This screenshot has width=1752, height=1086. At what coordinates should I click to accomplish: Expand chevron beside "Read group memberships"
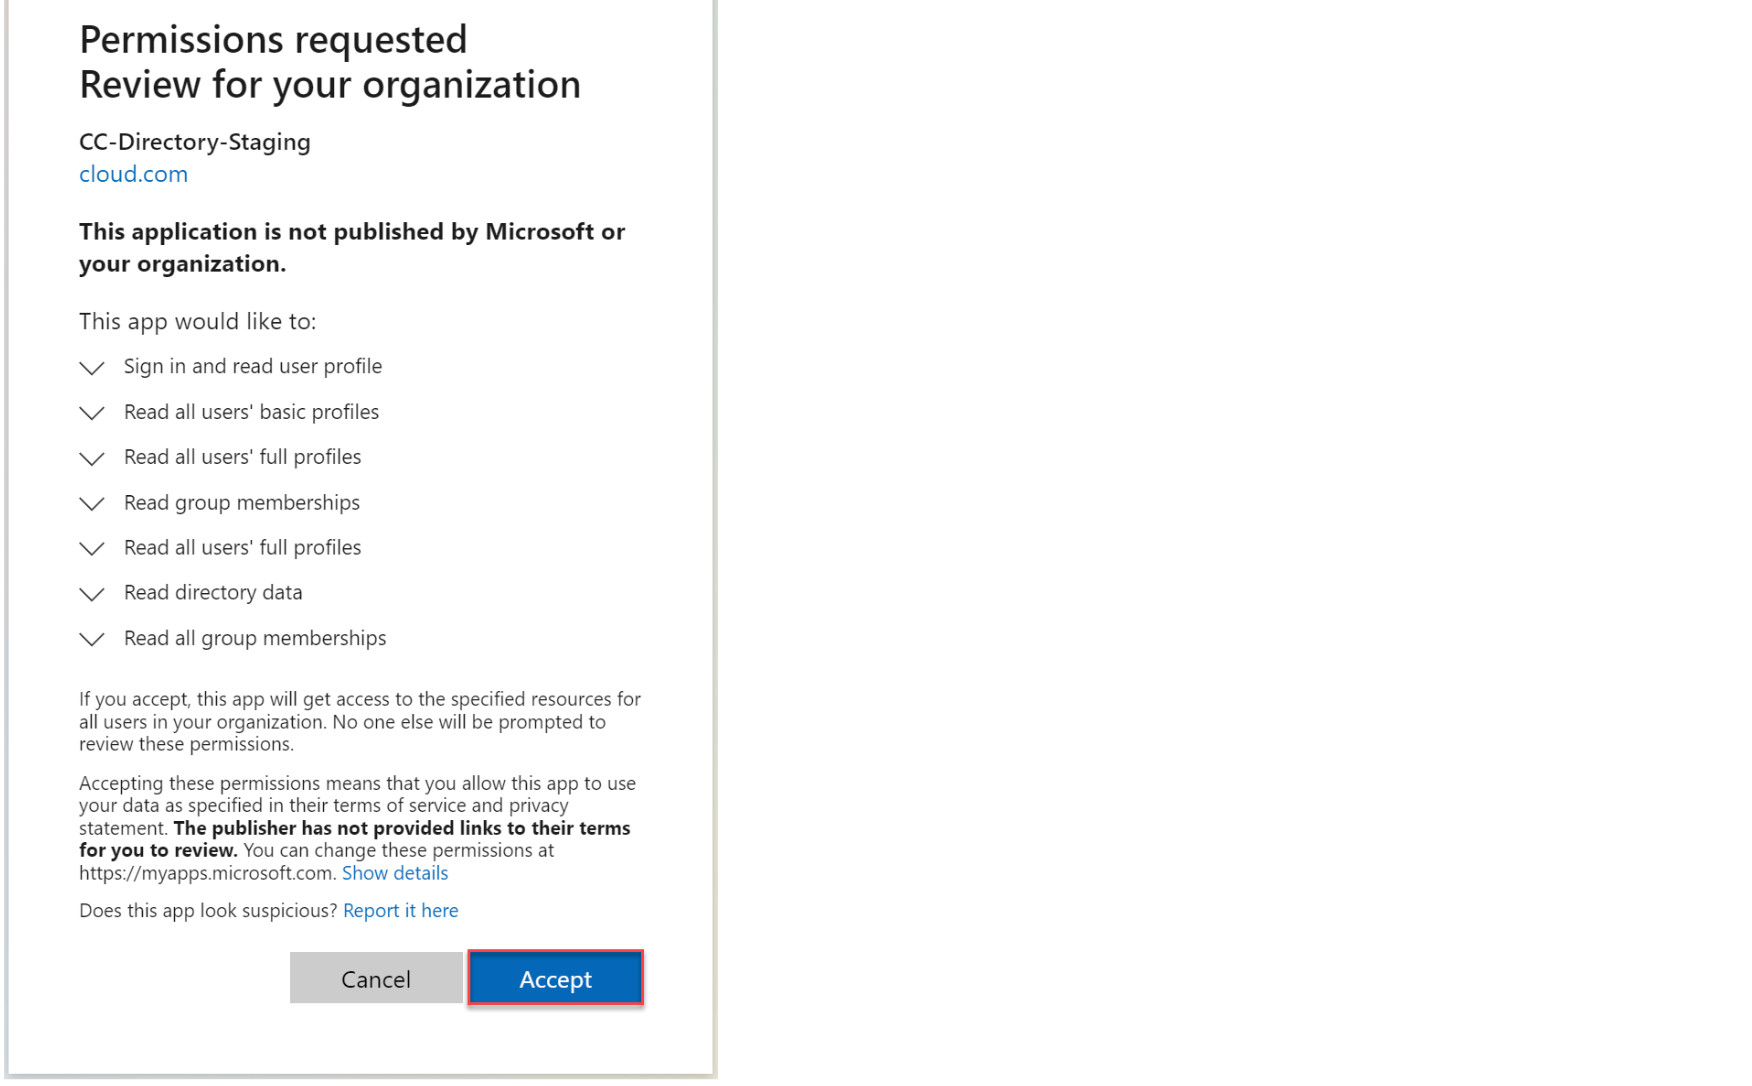(x=92, y=503)
